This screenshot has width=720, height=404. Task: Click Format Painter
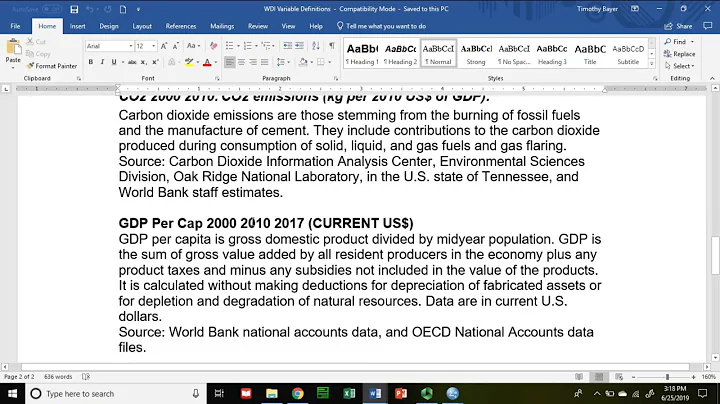click(51, 66)
